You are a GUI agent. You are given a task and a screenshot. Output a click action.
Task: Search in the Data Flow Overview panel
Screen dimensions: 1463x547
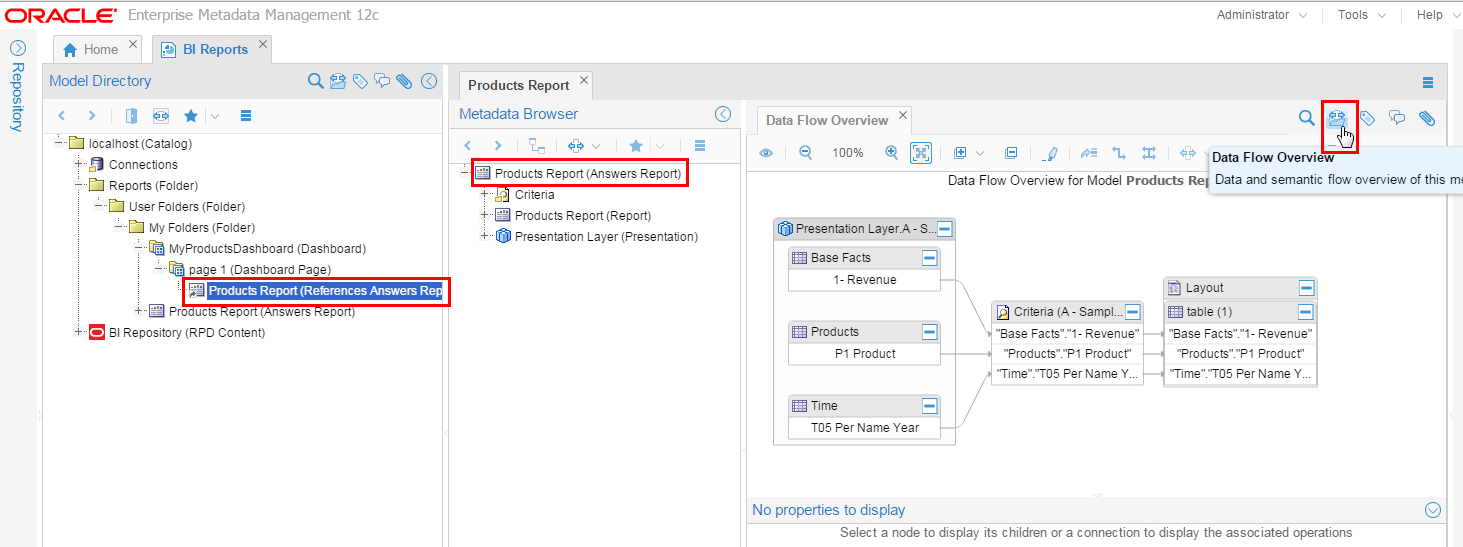(1306, 118)
